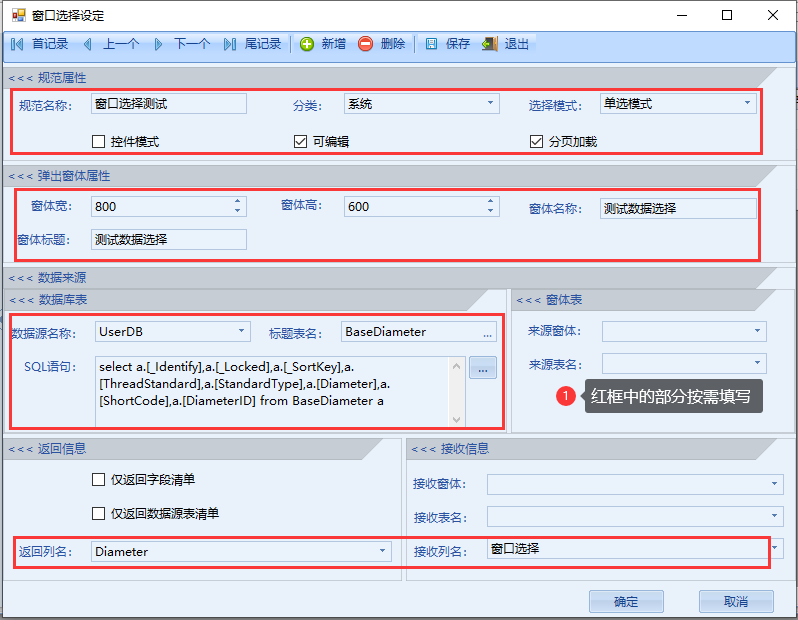Click SQL textbox scrollbar up arrow
This screenshot has width=798, height=620.
(x=457, y=366)
